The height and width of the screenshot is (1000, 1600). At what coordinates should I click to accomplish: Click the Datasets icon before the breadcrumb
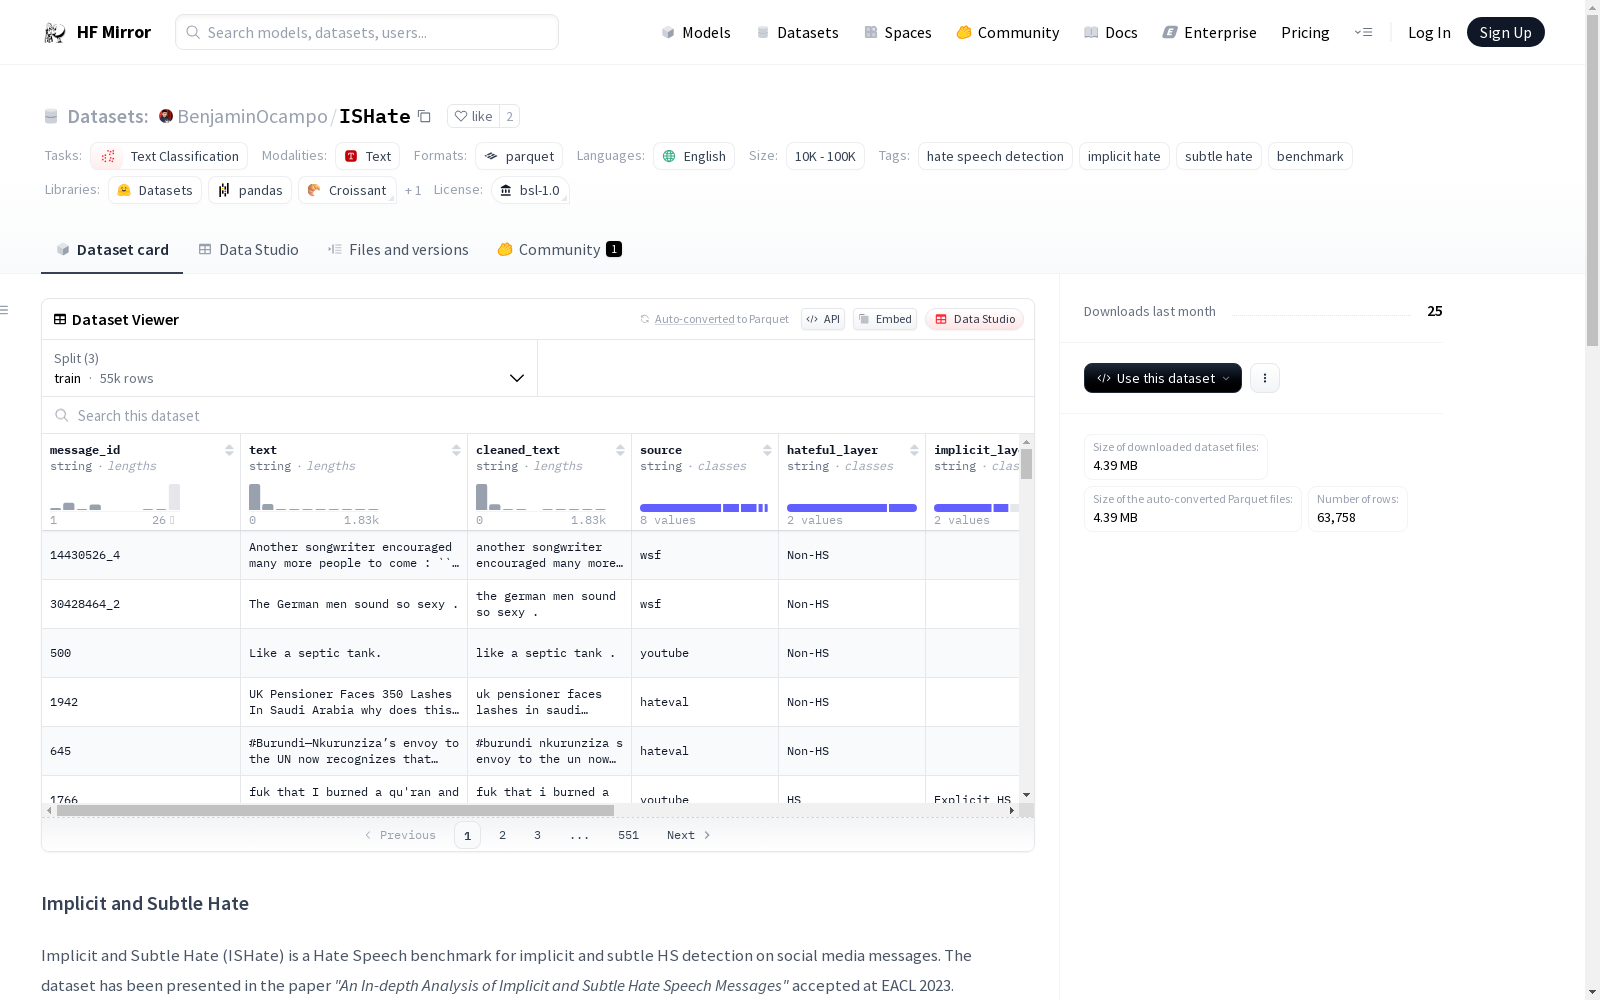click(51, 117)
